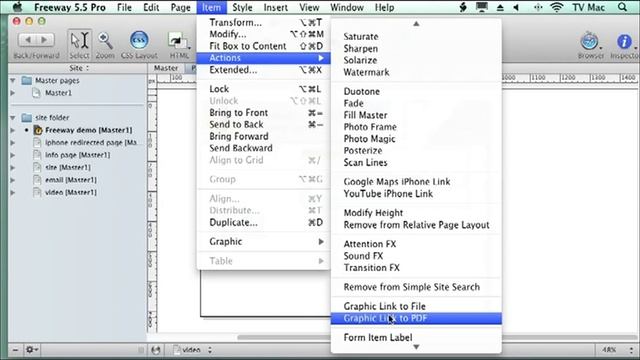640x360 pixels.
Task: Collapse the site folder triangle
Action: [13, 118]
